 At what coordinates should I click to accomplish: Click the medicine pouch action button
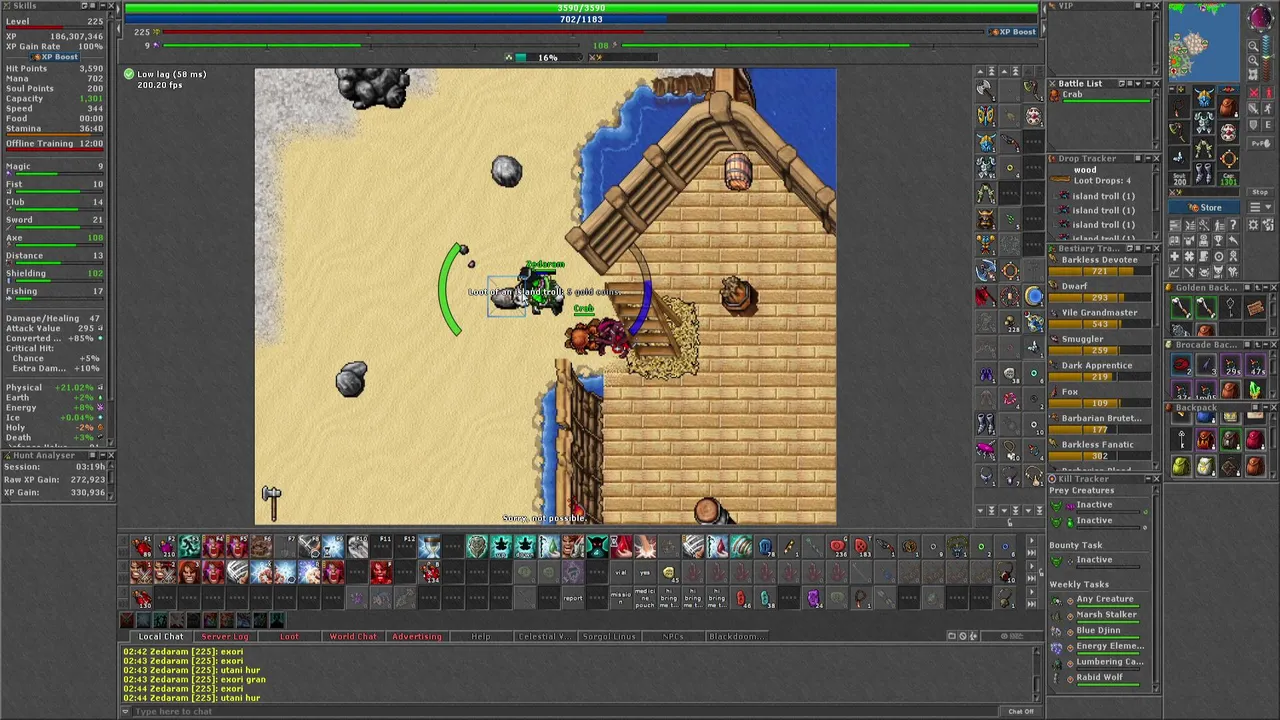[x=645, y=598]
